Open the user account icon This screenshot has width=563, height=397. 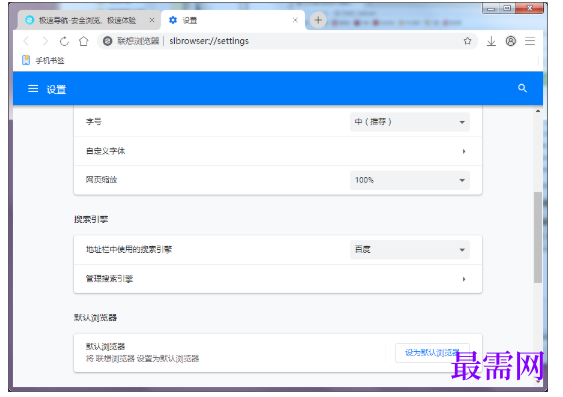click(511, 41)
